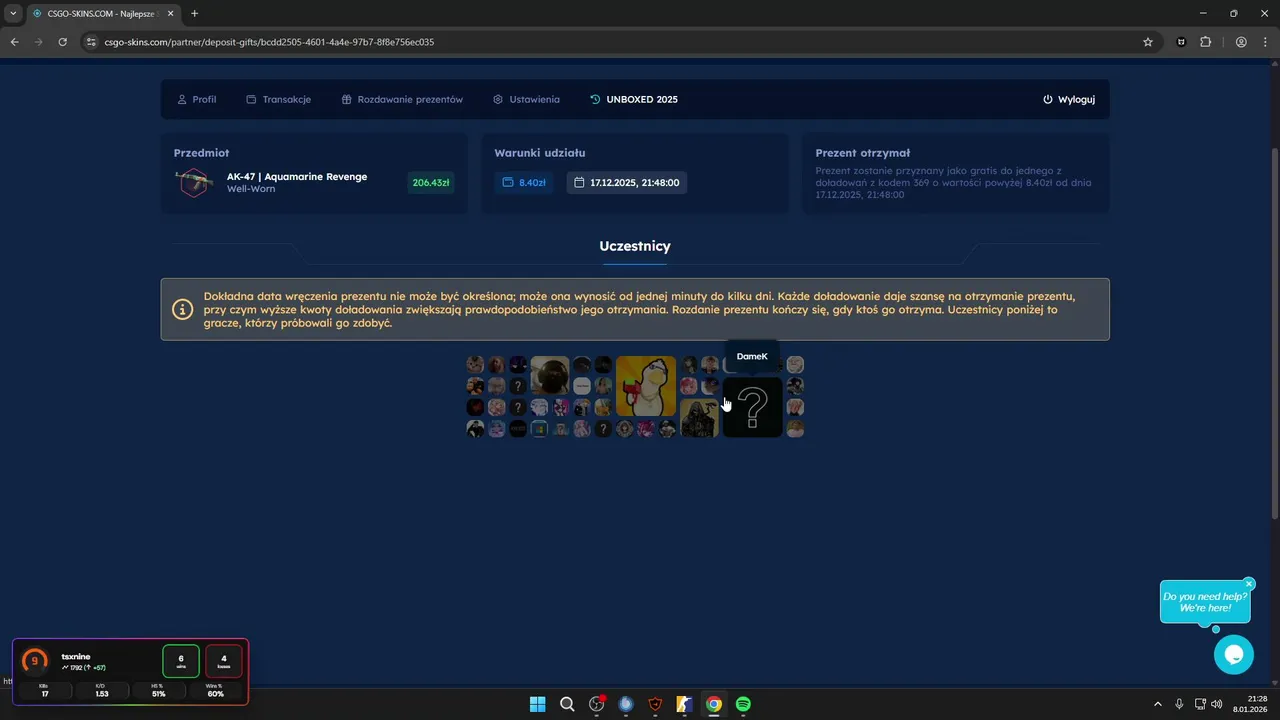Click the large avatar with headphones
The image size is (1280, 720).
click(550, 375)
